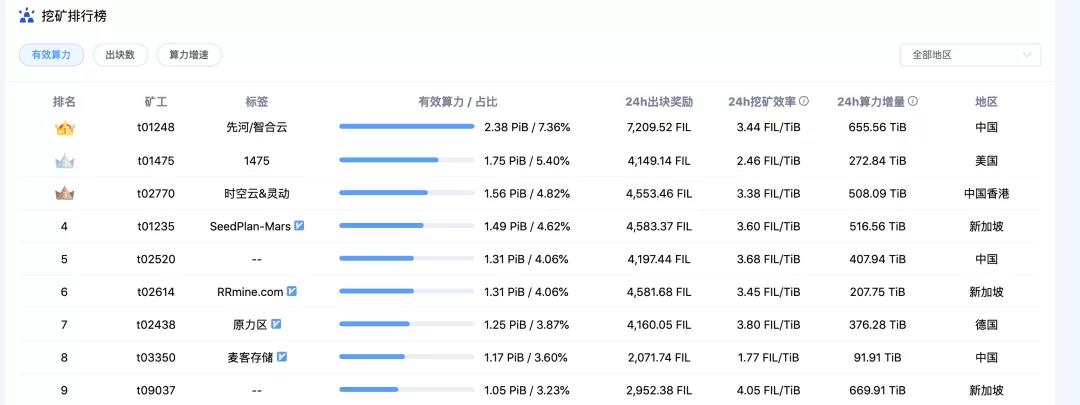Open miner t03350 details
This screenshot has width=1080, height=405.
156,357
